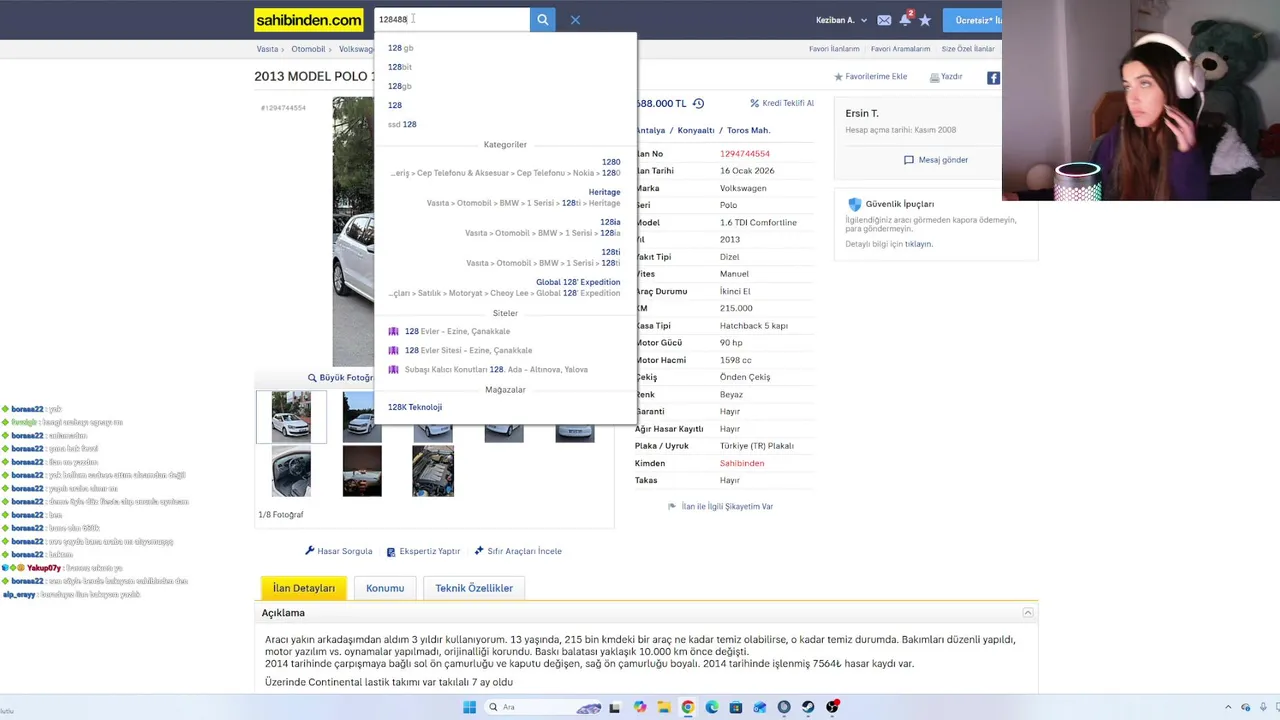Viewport: 1280px width, 720px height.
Task: Open File Explorer from the taskbar
Action: pos(664,707)
